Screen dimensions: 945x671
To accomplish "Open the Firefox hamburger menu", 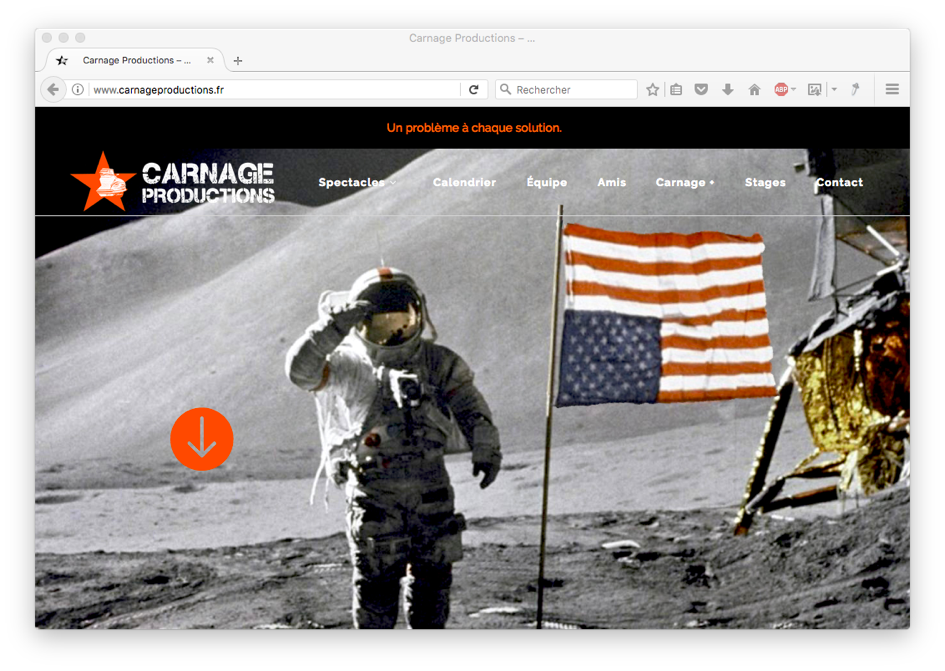I will 893,89.
